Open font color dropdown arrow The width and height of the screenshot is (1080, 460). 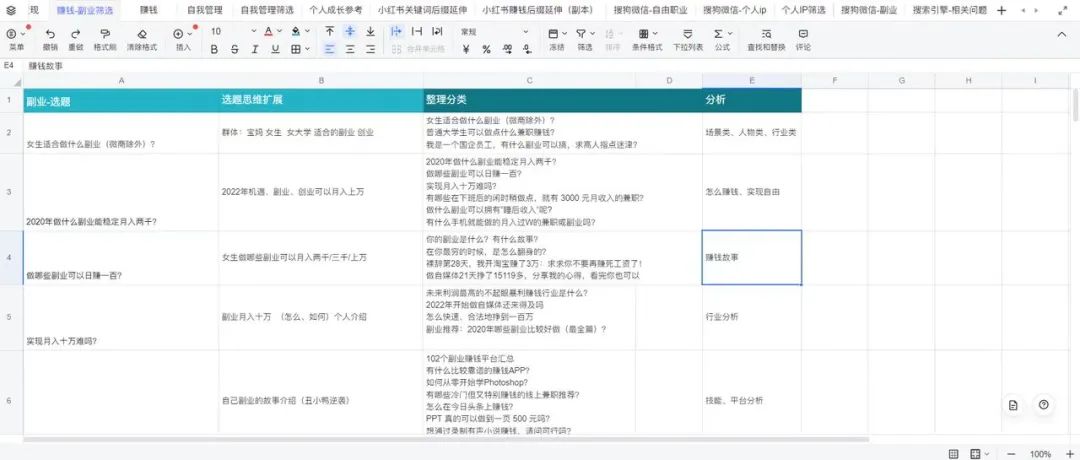[x=280, y=32]
